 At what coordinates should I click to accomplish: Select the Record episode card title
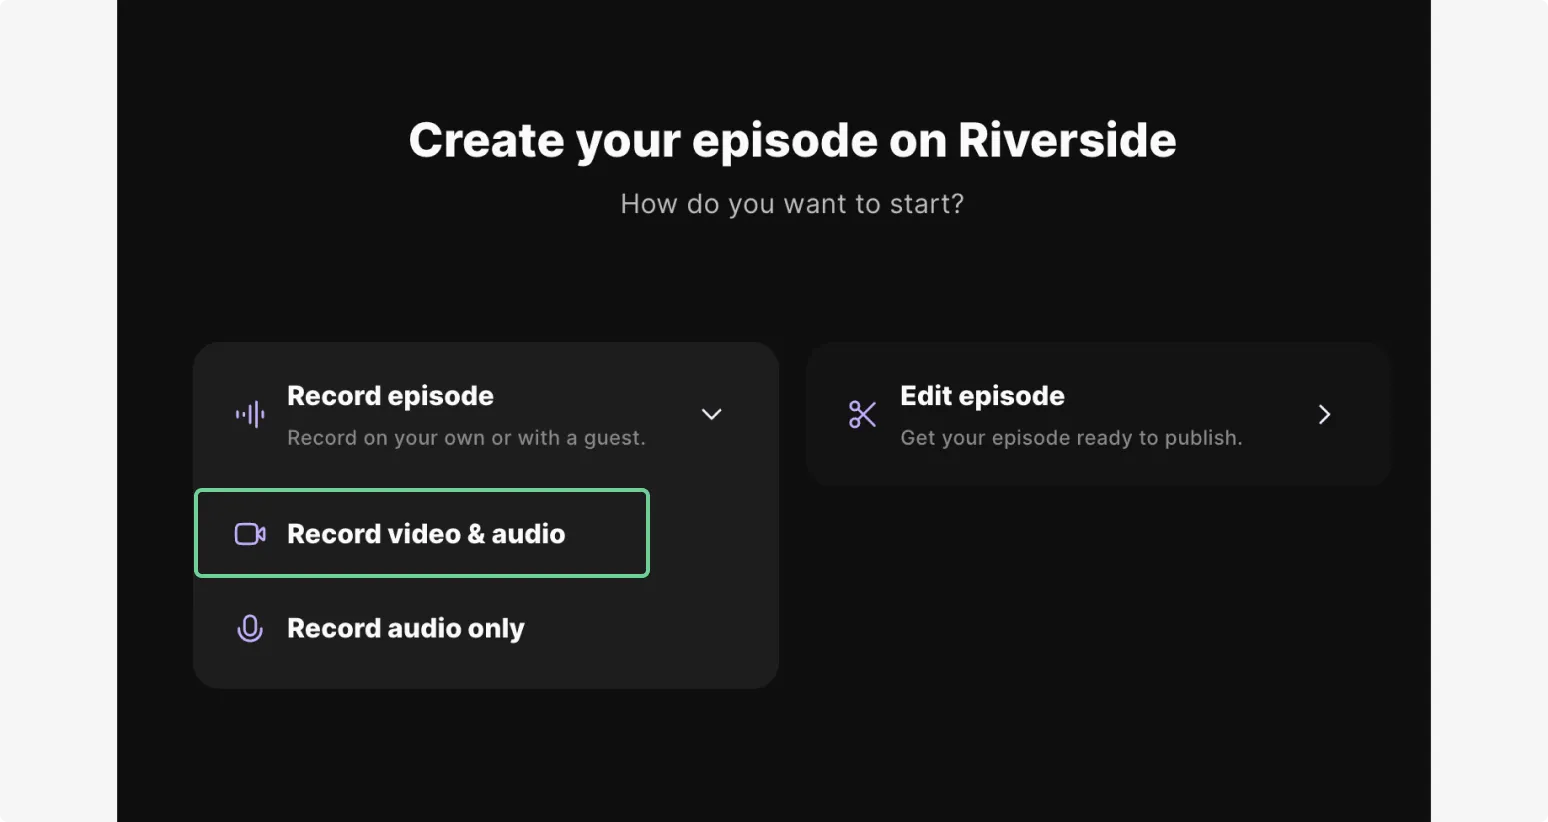coord(390,396)
